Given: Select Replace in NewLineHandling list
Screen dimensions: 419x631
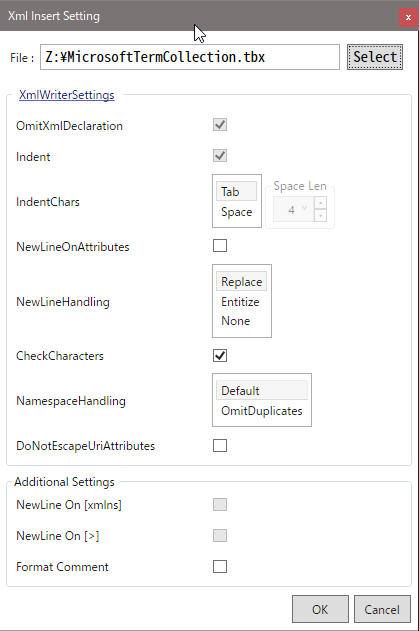Looking at the screenshot, I should point(241,281).
